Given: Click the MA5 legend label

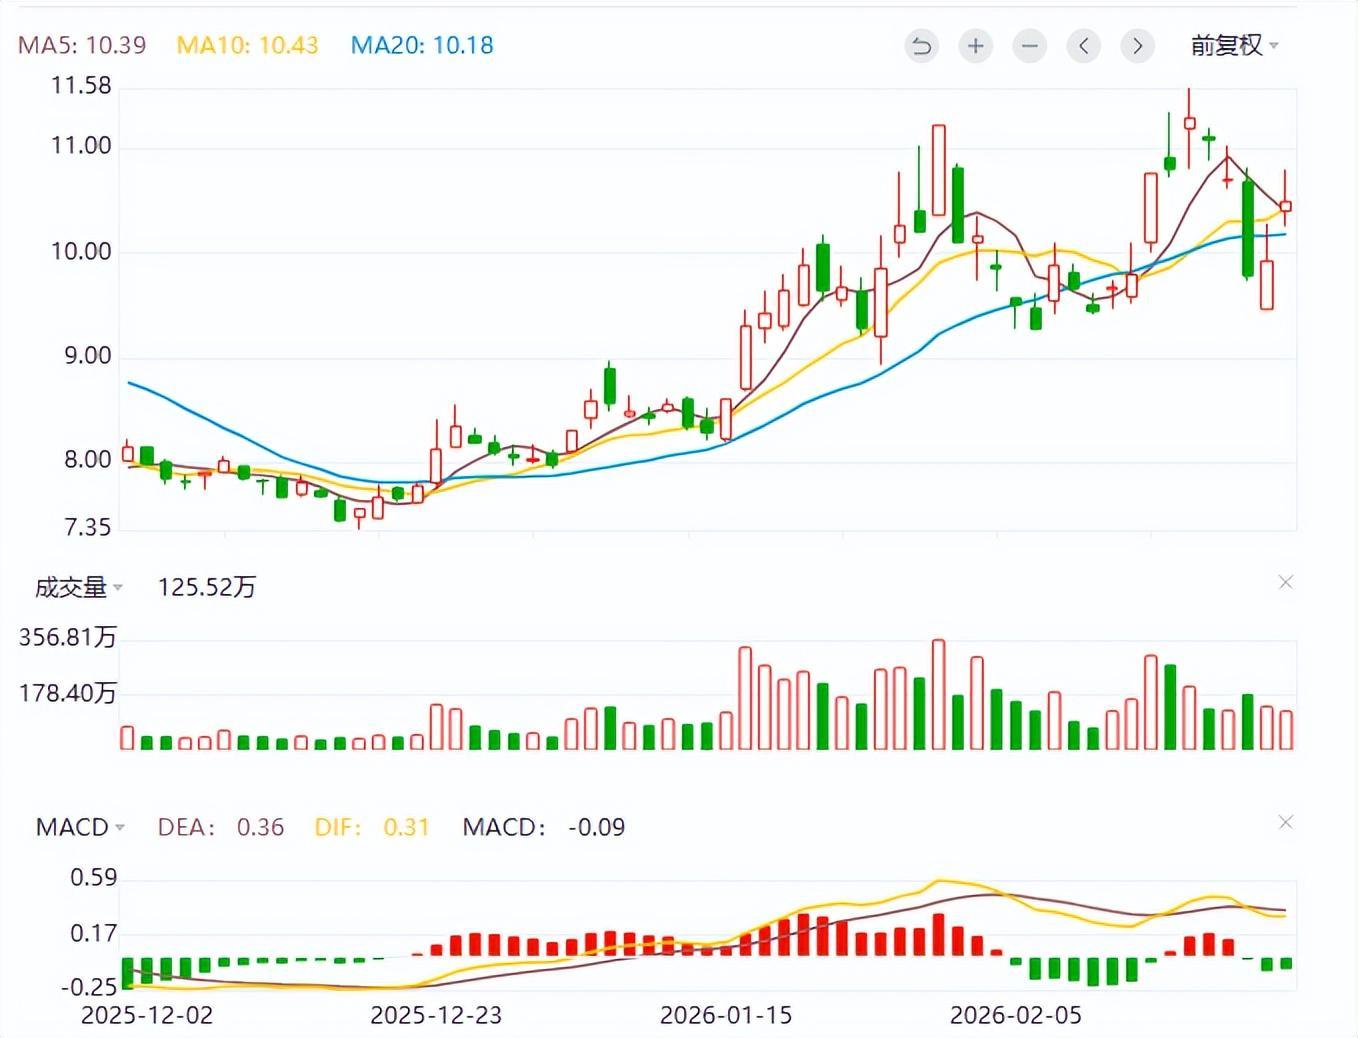Looking at the screenshot, I should (x=82, y=45).
